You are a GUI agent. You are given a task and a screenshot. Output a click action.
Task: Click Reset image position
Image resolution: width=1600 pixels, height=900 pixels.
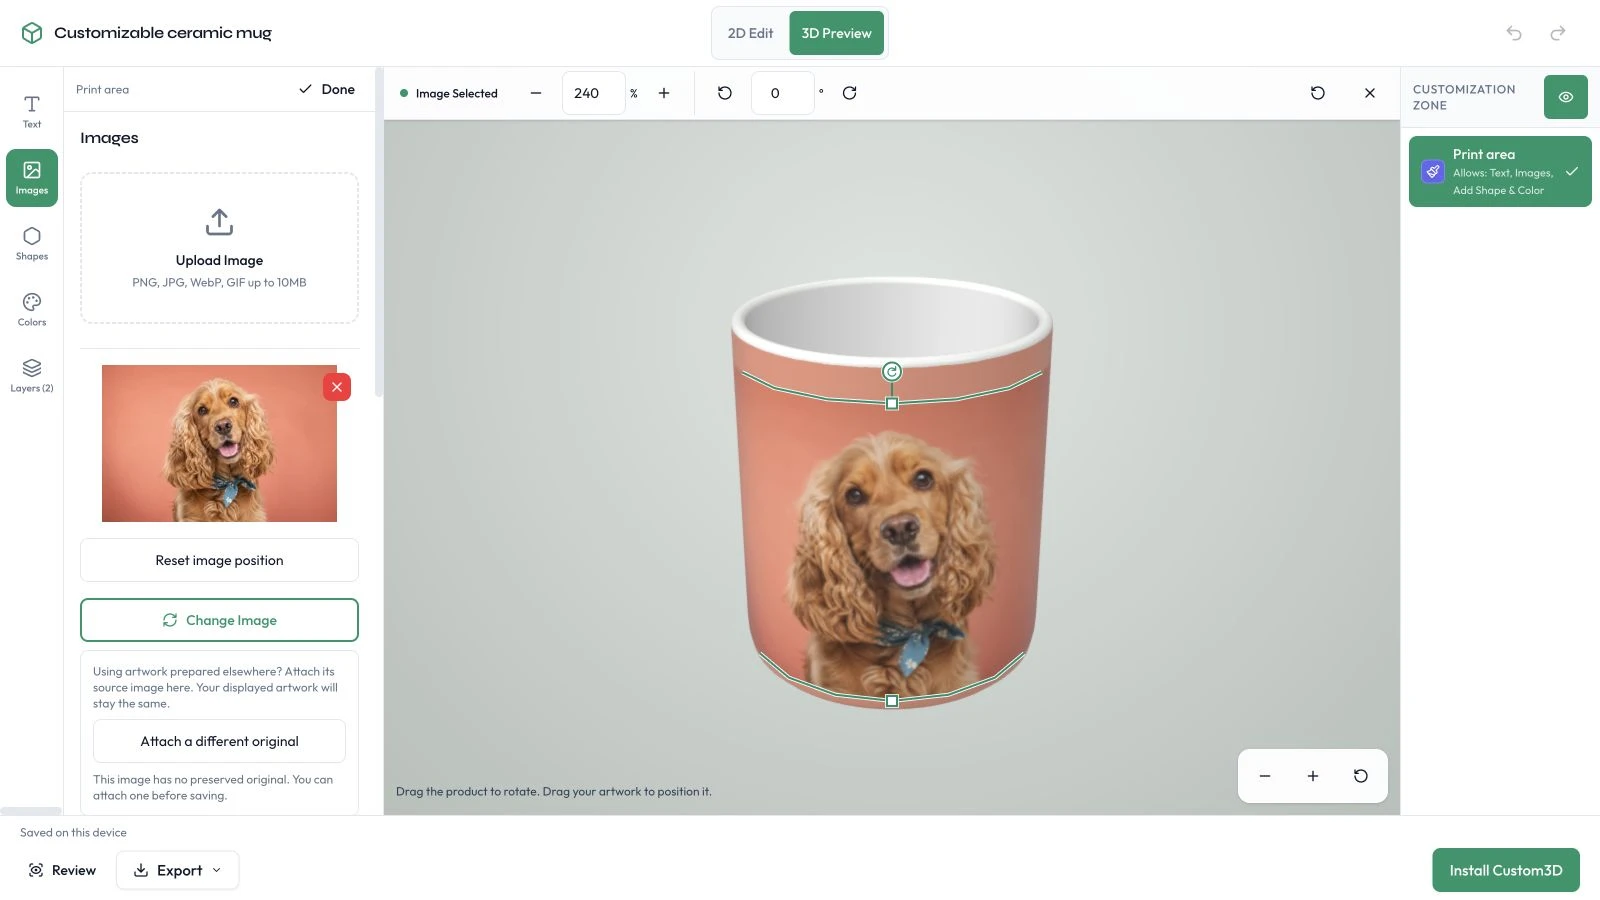tap(219, 560)
